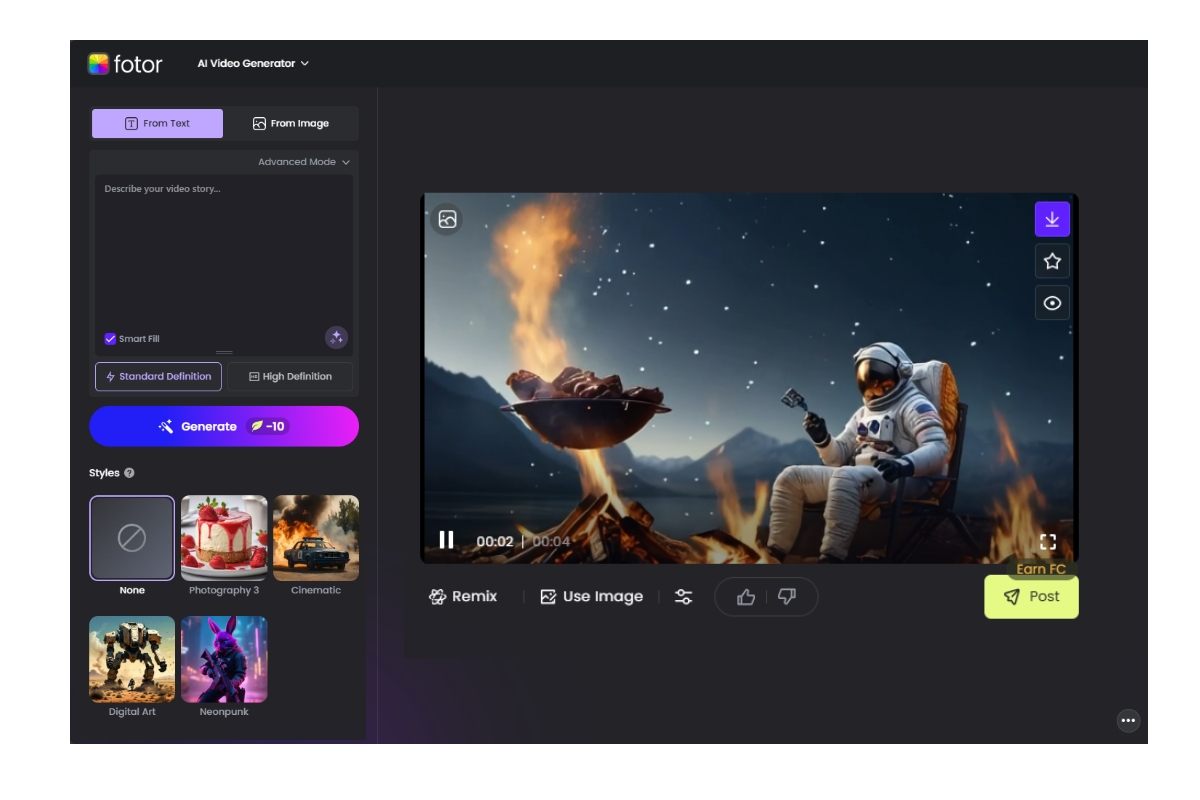Click the drag handle below the description box
Image resolution: width=1200 pixels, height=800 pixels.
pos(224,352)
